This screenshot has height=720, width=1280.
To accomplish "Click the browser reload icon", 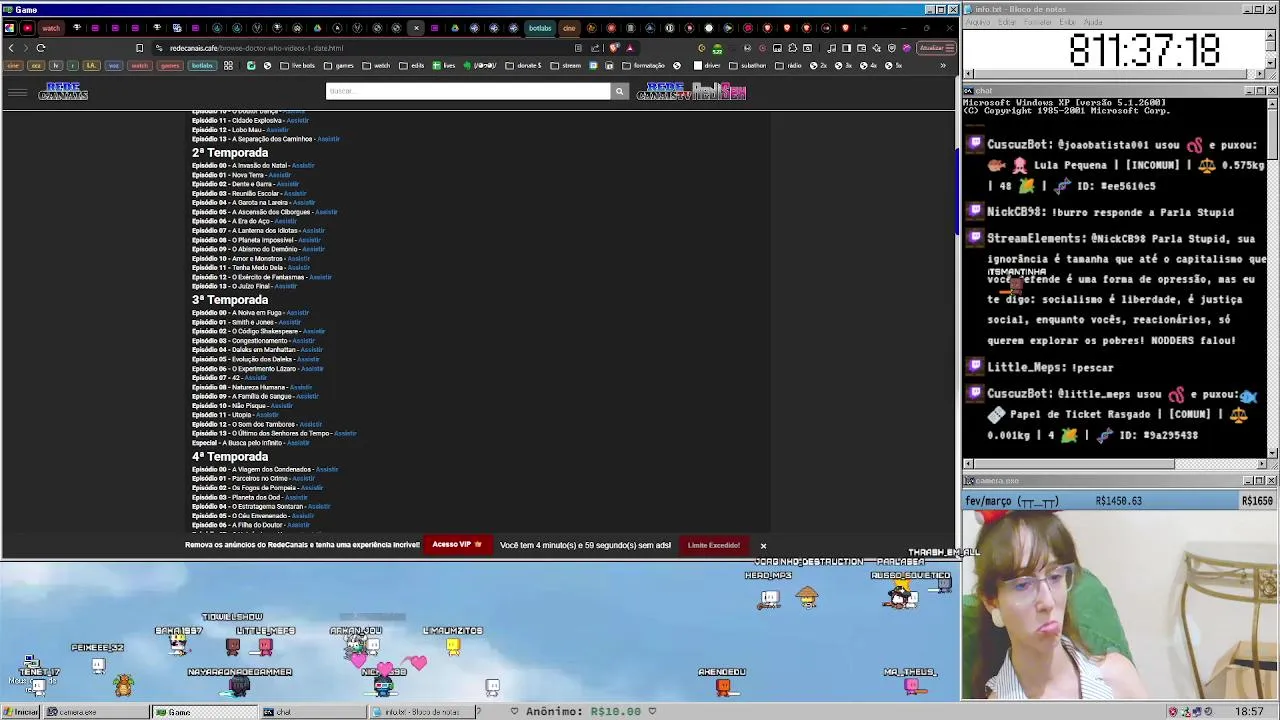I will tap(41, 48).
